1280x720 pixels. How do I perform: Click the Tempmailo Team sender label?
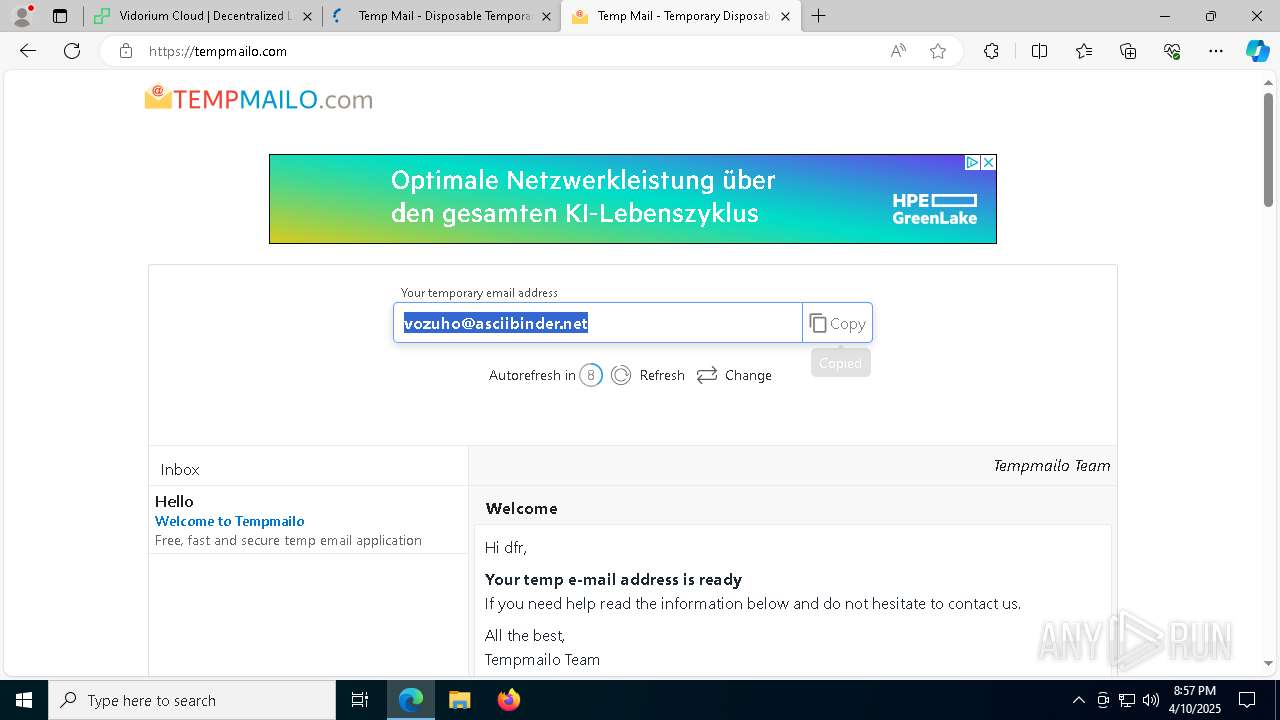click(x=1052, y=465)
